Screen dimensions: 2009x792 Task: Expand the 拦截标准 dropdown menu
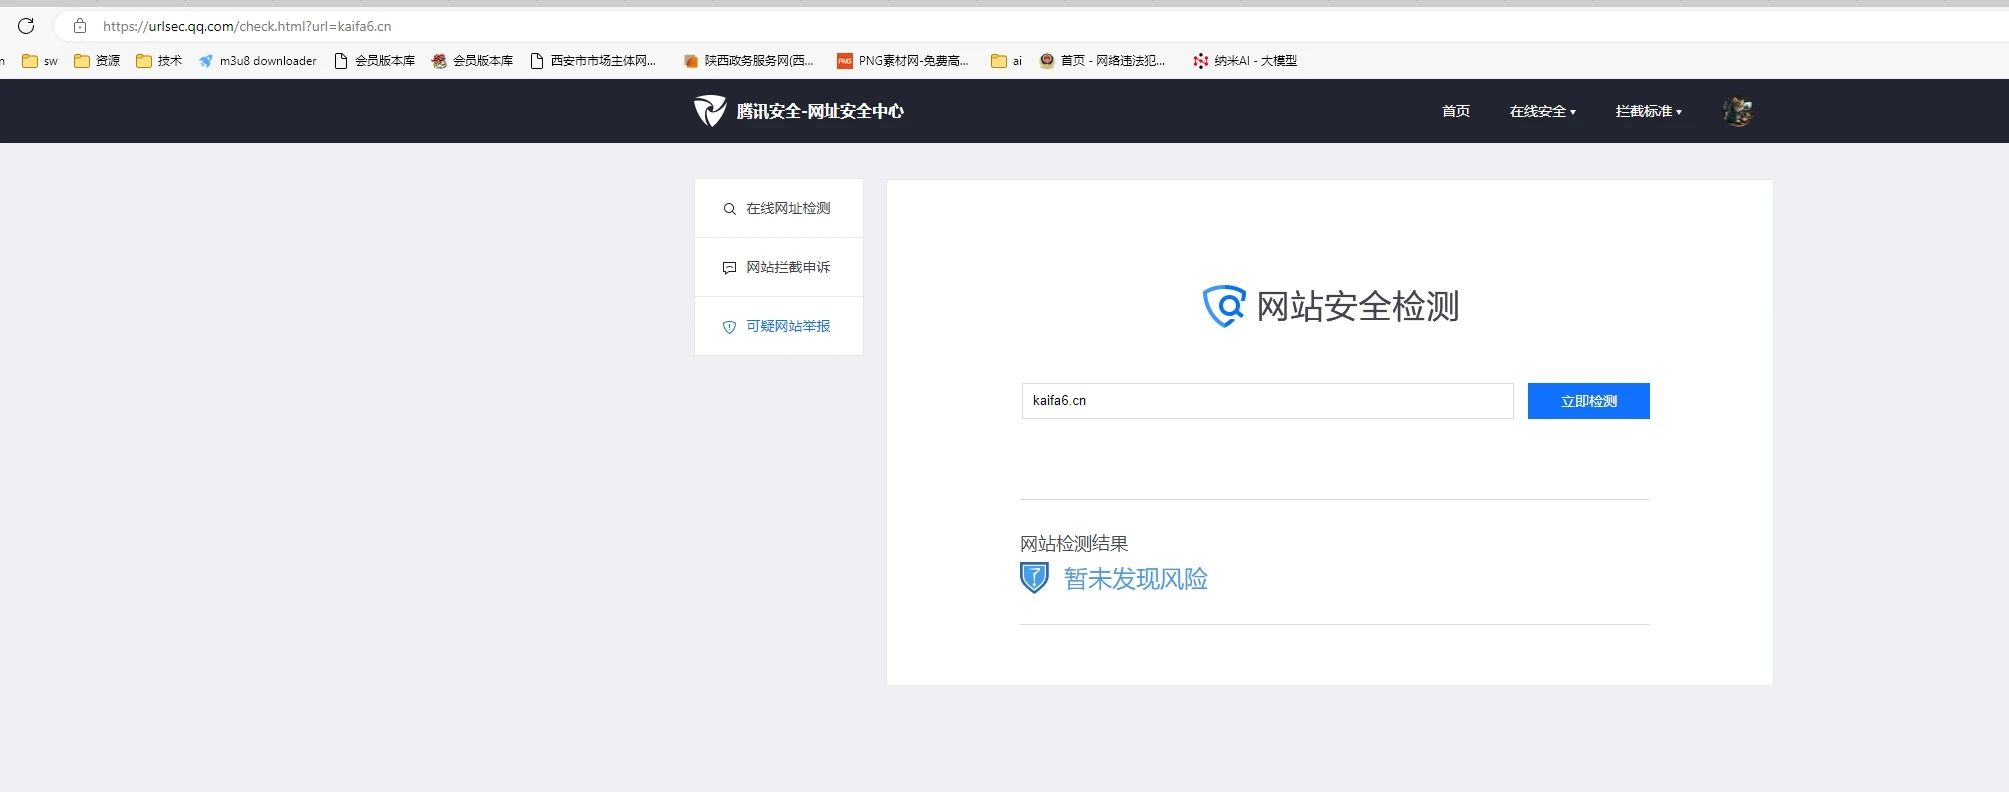(1648, 111)
